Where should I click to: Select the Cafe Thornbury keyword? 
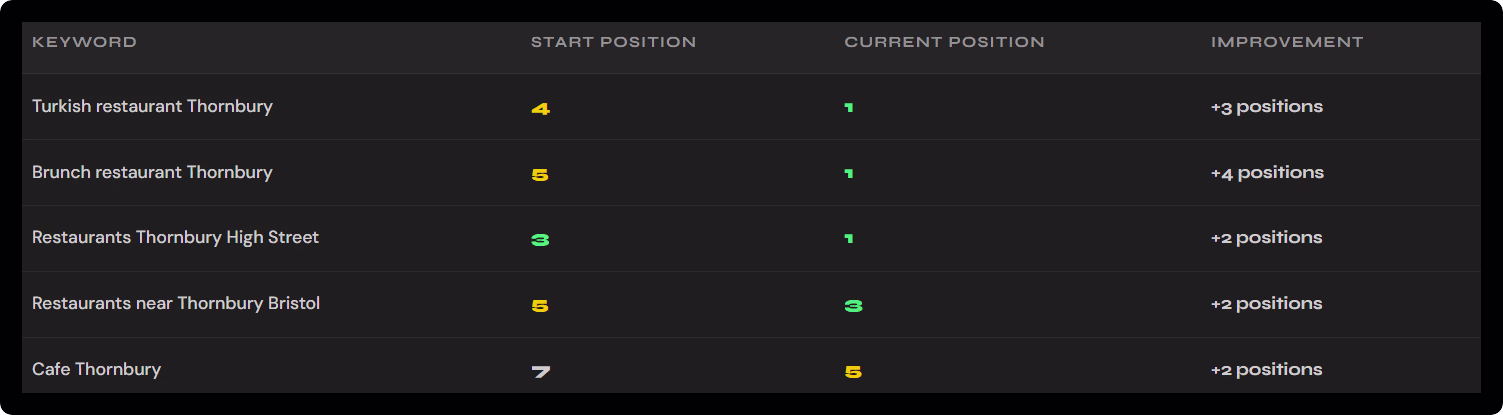[96, 370]
